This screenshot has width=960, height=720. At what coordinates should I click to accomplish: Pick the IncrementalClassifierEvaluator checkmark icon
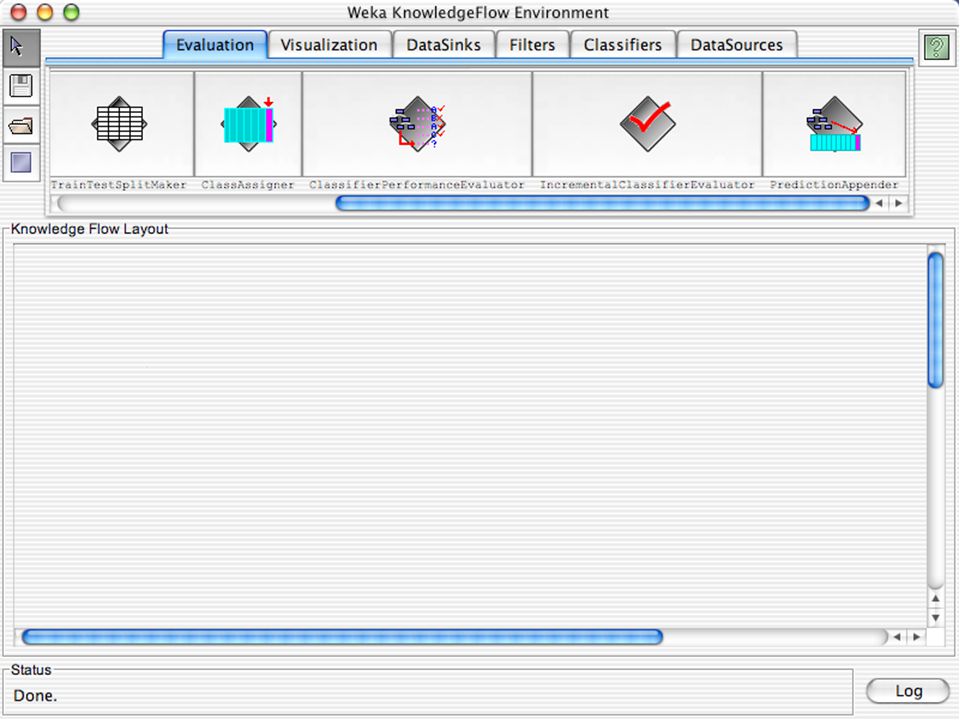(x=648, y=124)
